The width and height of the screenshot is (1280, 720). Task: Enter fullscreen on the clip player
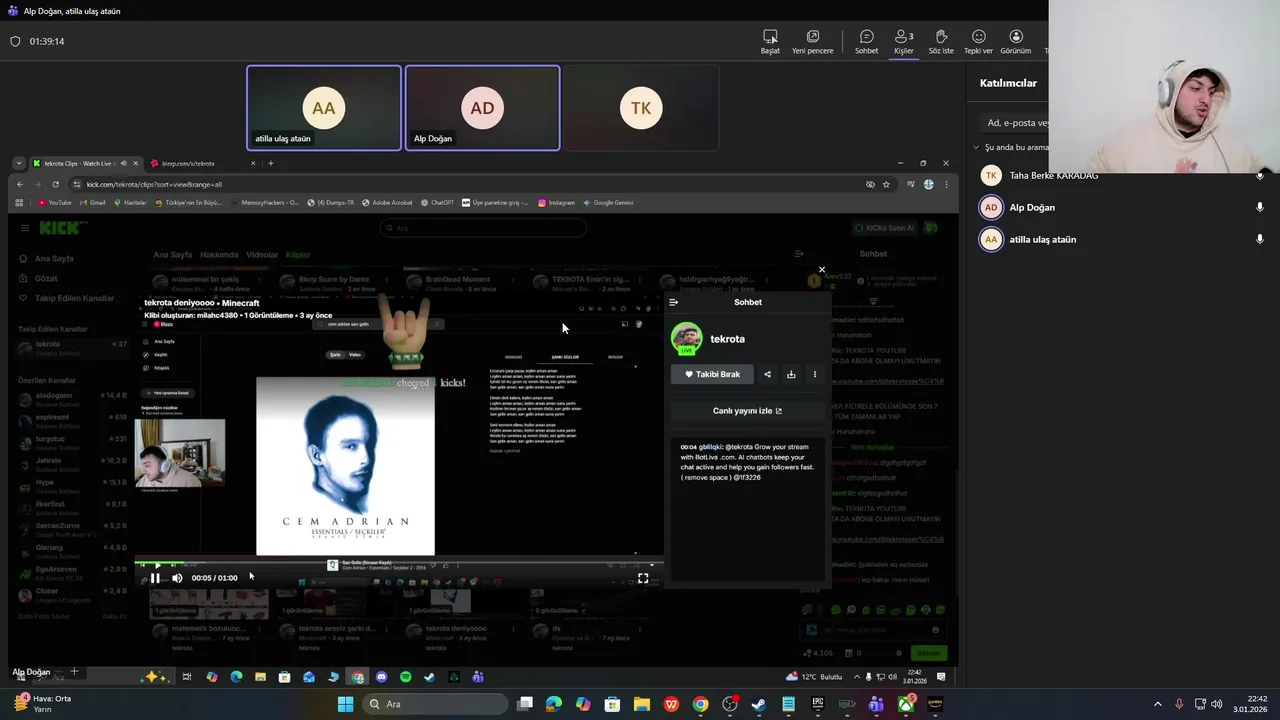643,578
